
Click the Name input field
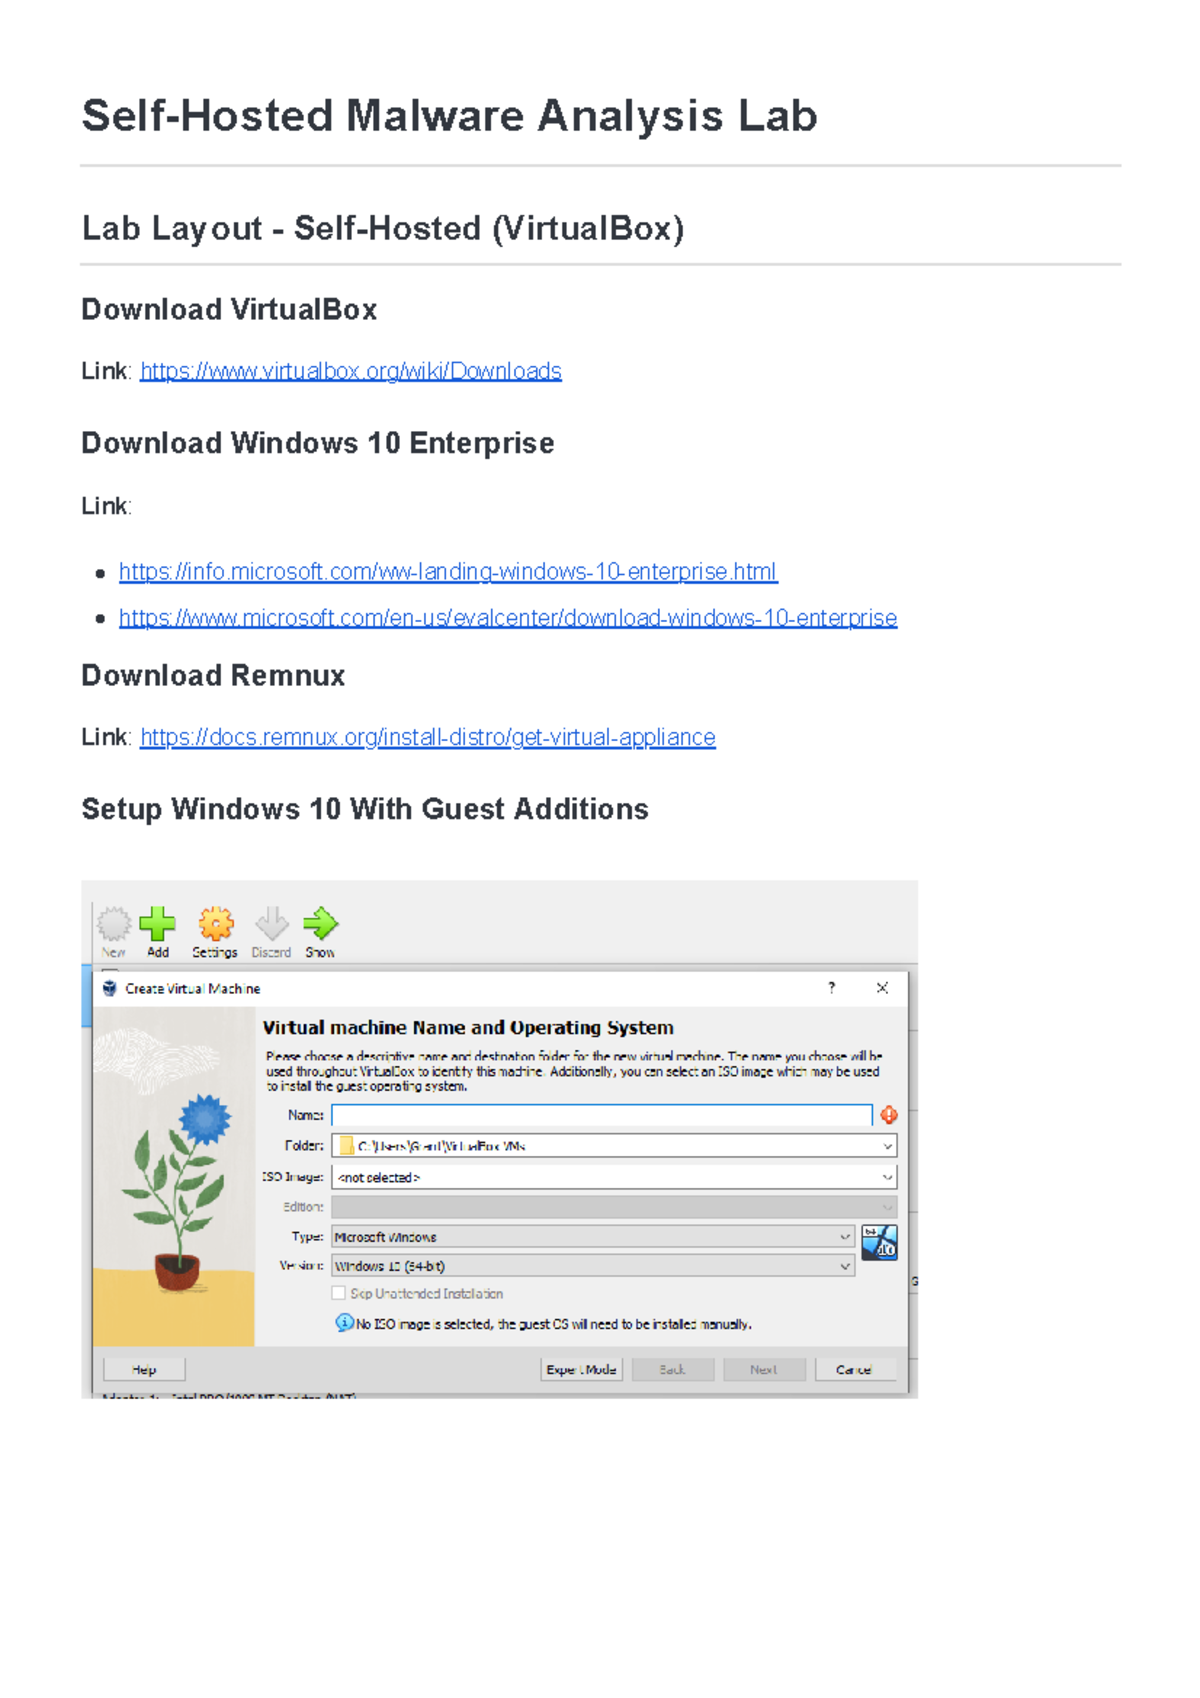click(x=602, y=1115)
